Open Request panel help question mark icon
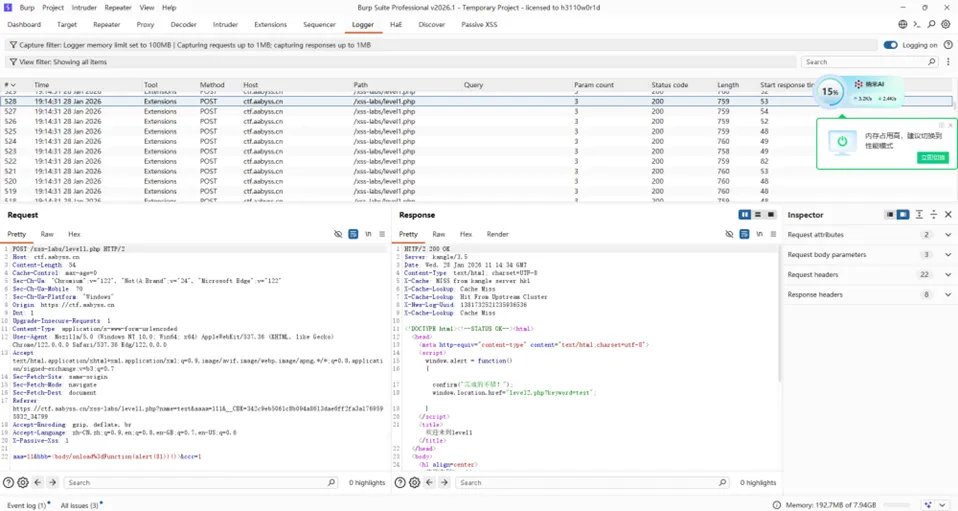This screenshot has width=958, height=511. (8, 482)
